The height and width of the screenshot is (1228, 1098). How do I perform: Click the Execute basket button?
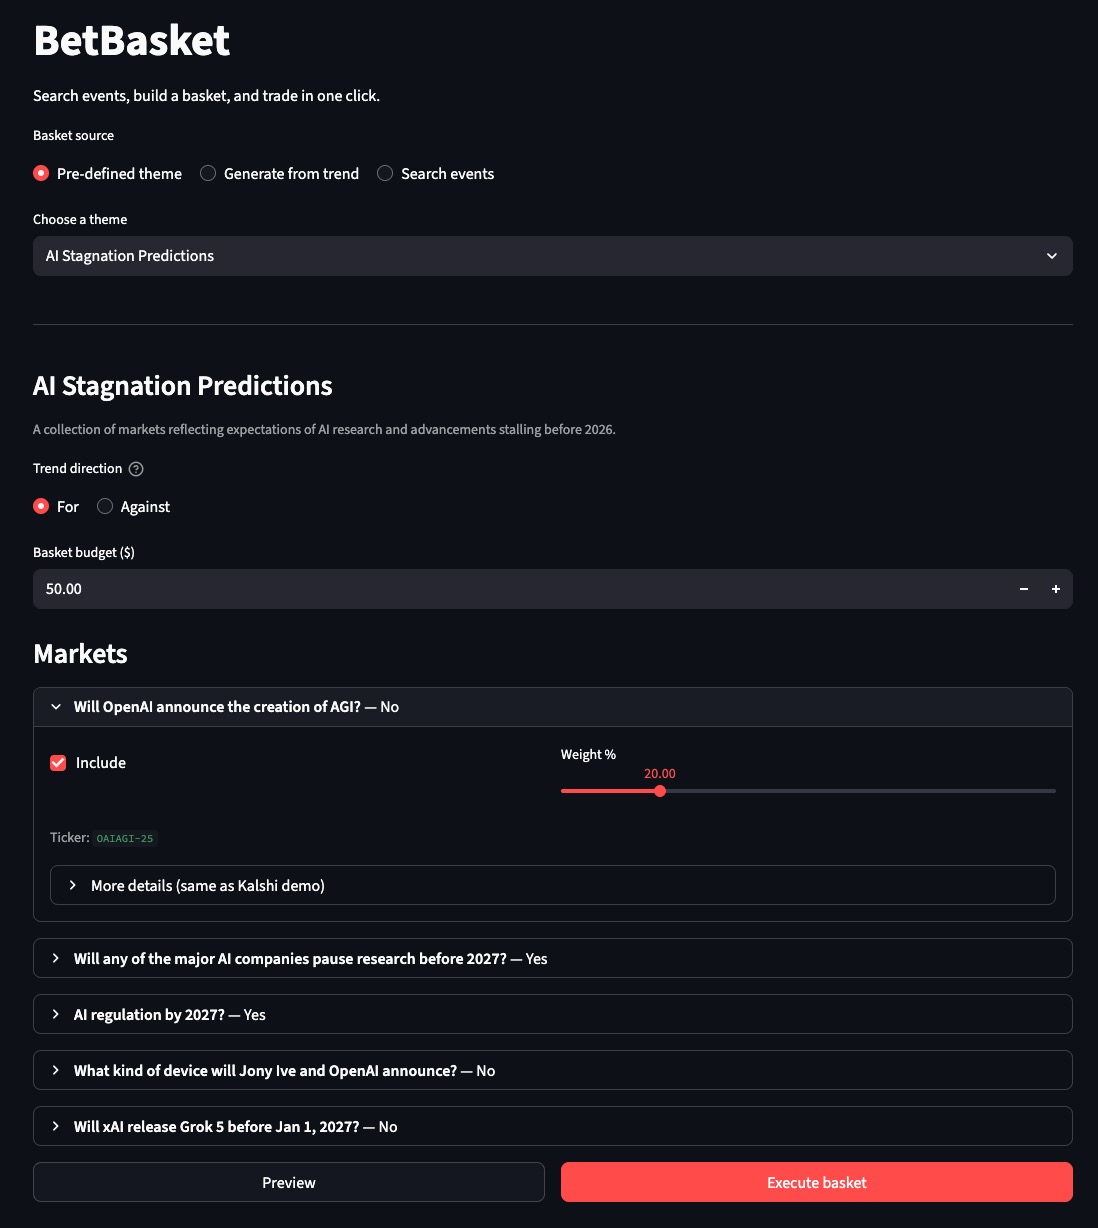[x=817, y=1182]
